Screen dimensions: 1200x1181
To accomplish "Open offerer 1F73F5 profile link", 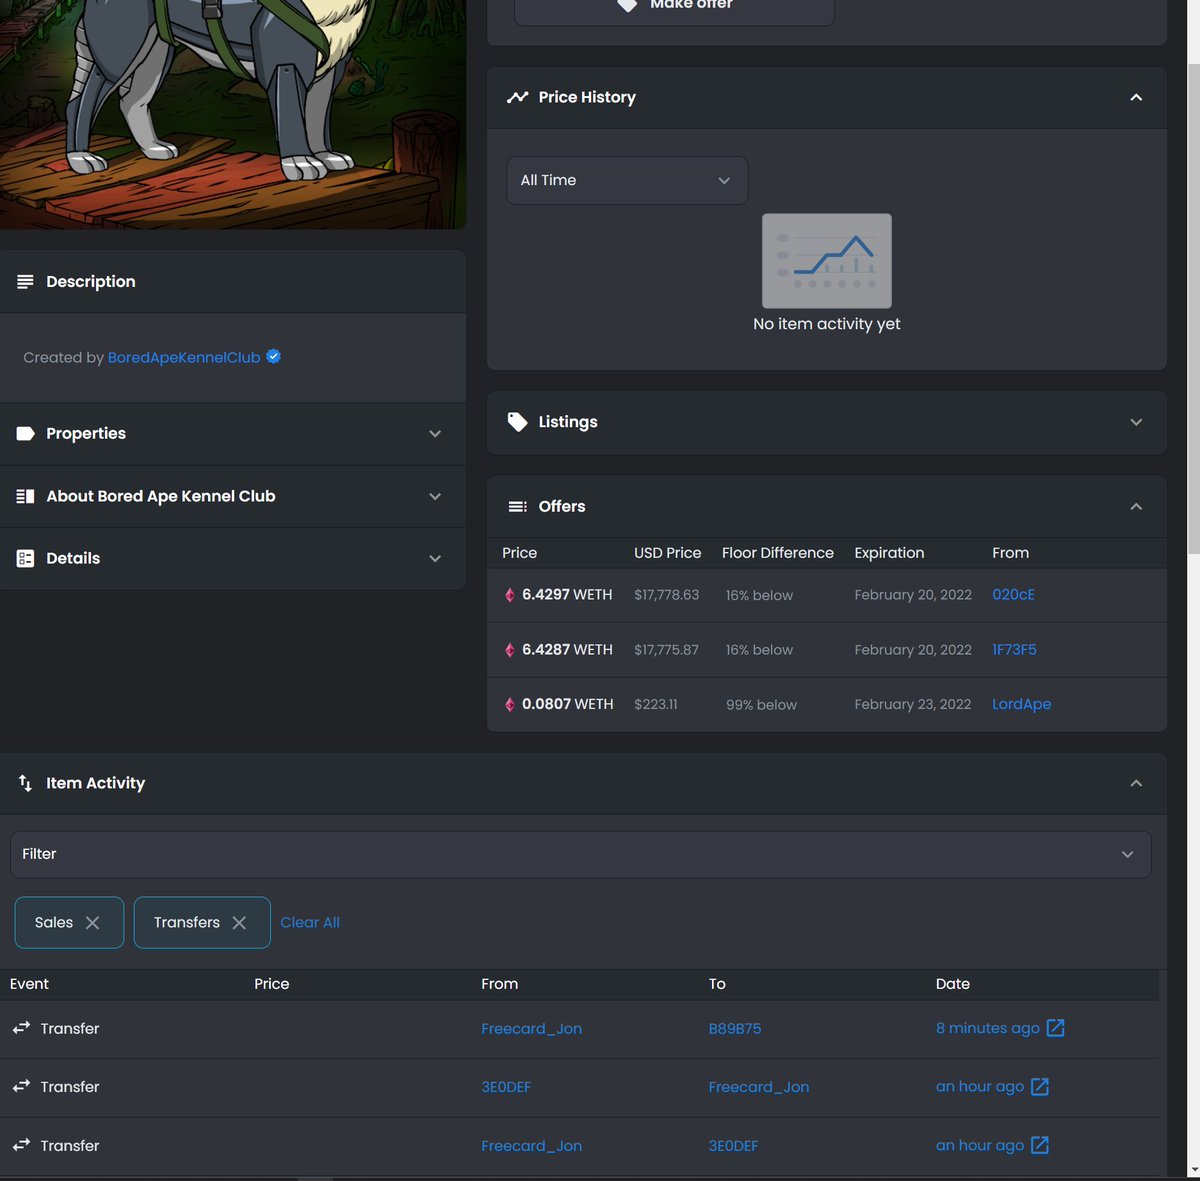I will click(x=1014, y=649).
